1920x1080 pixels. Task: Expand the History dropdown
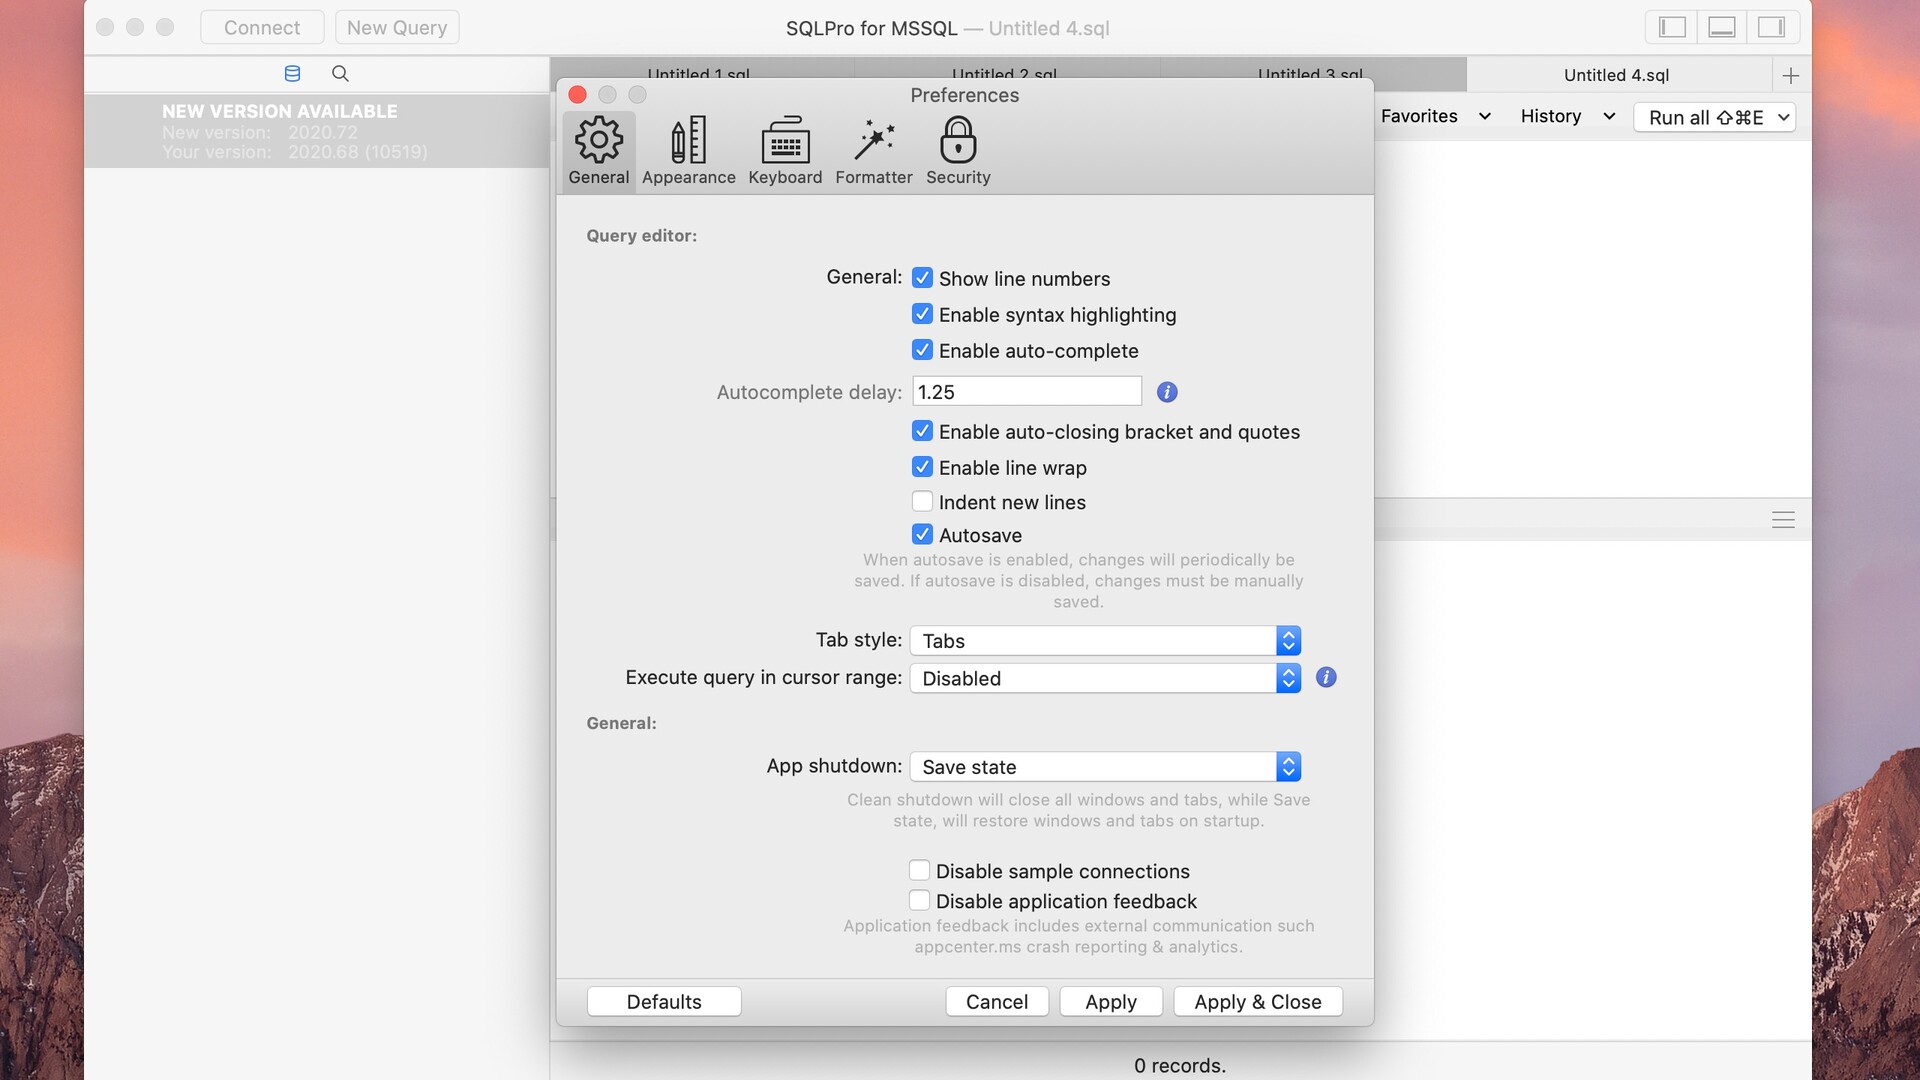point(1568,116)
